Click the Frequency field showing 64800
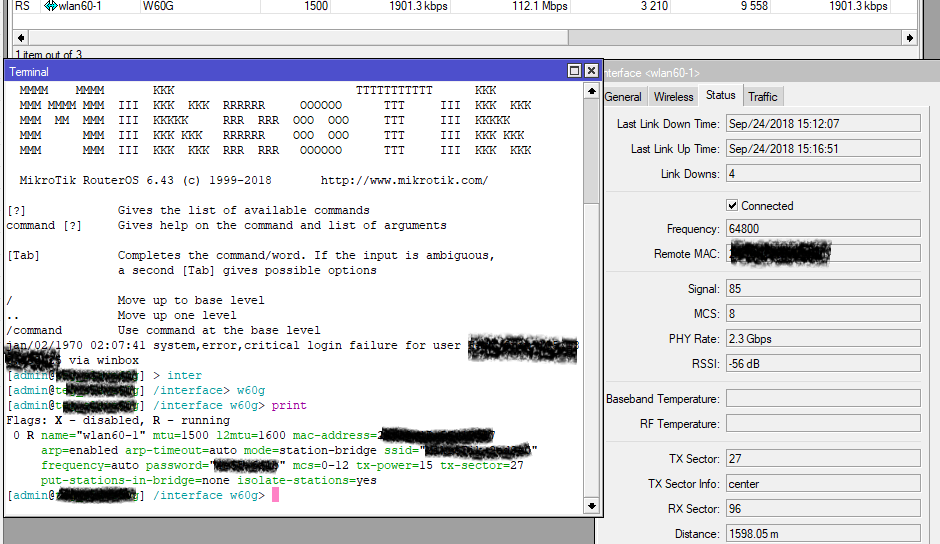Viewport: 940px width, 544px height. [x=823, y=229]
